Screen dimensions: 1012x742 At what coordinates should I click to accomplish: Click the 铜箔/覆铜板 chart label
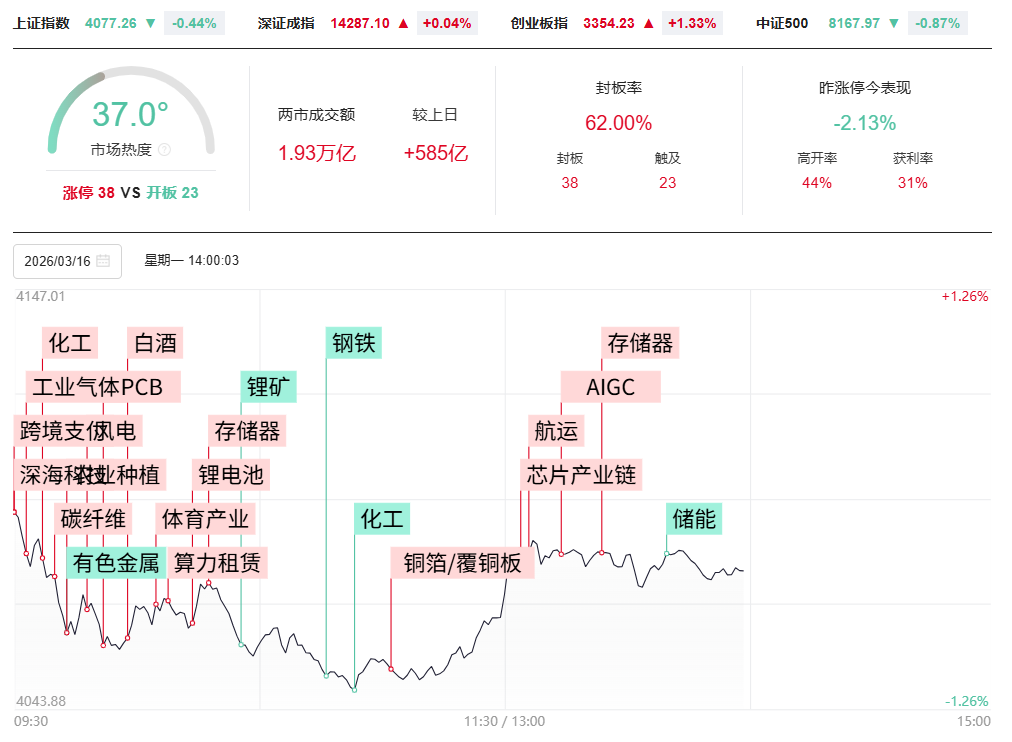[462, 563]
